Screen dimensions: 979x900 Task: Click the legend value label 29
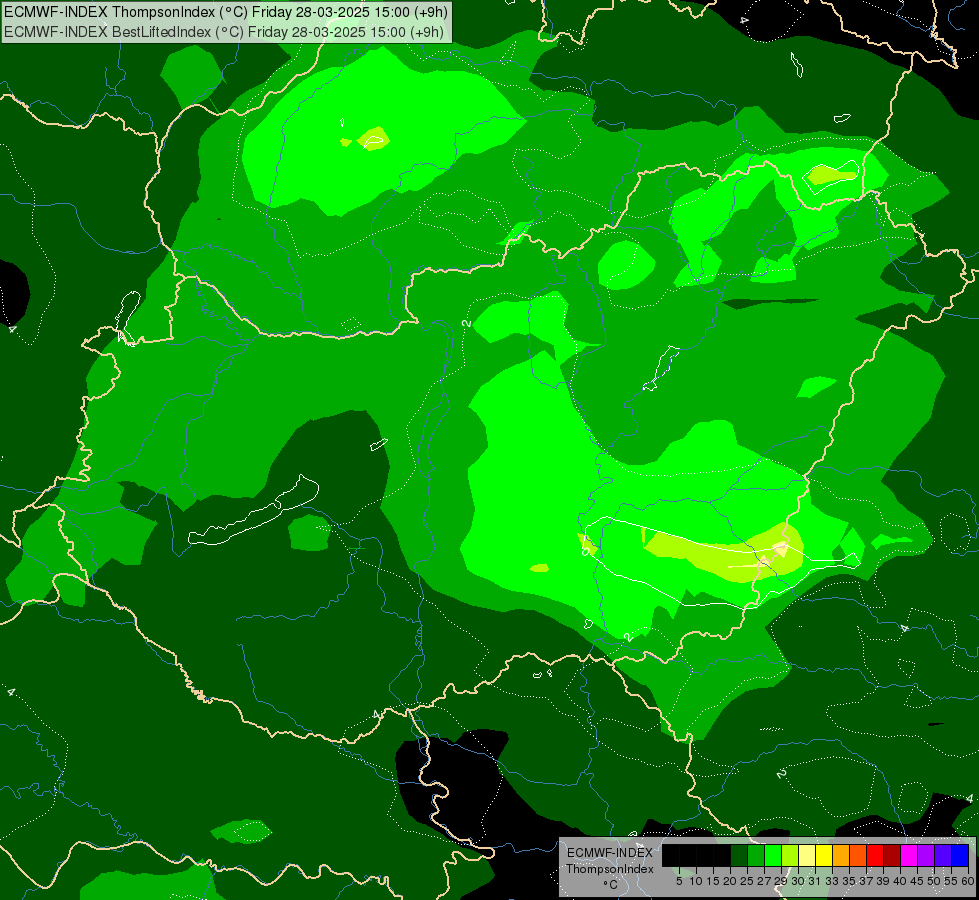click(781, 881)
